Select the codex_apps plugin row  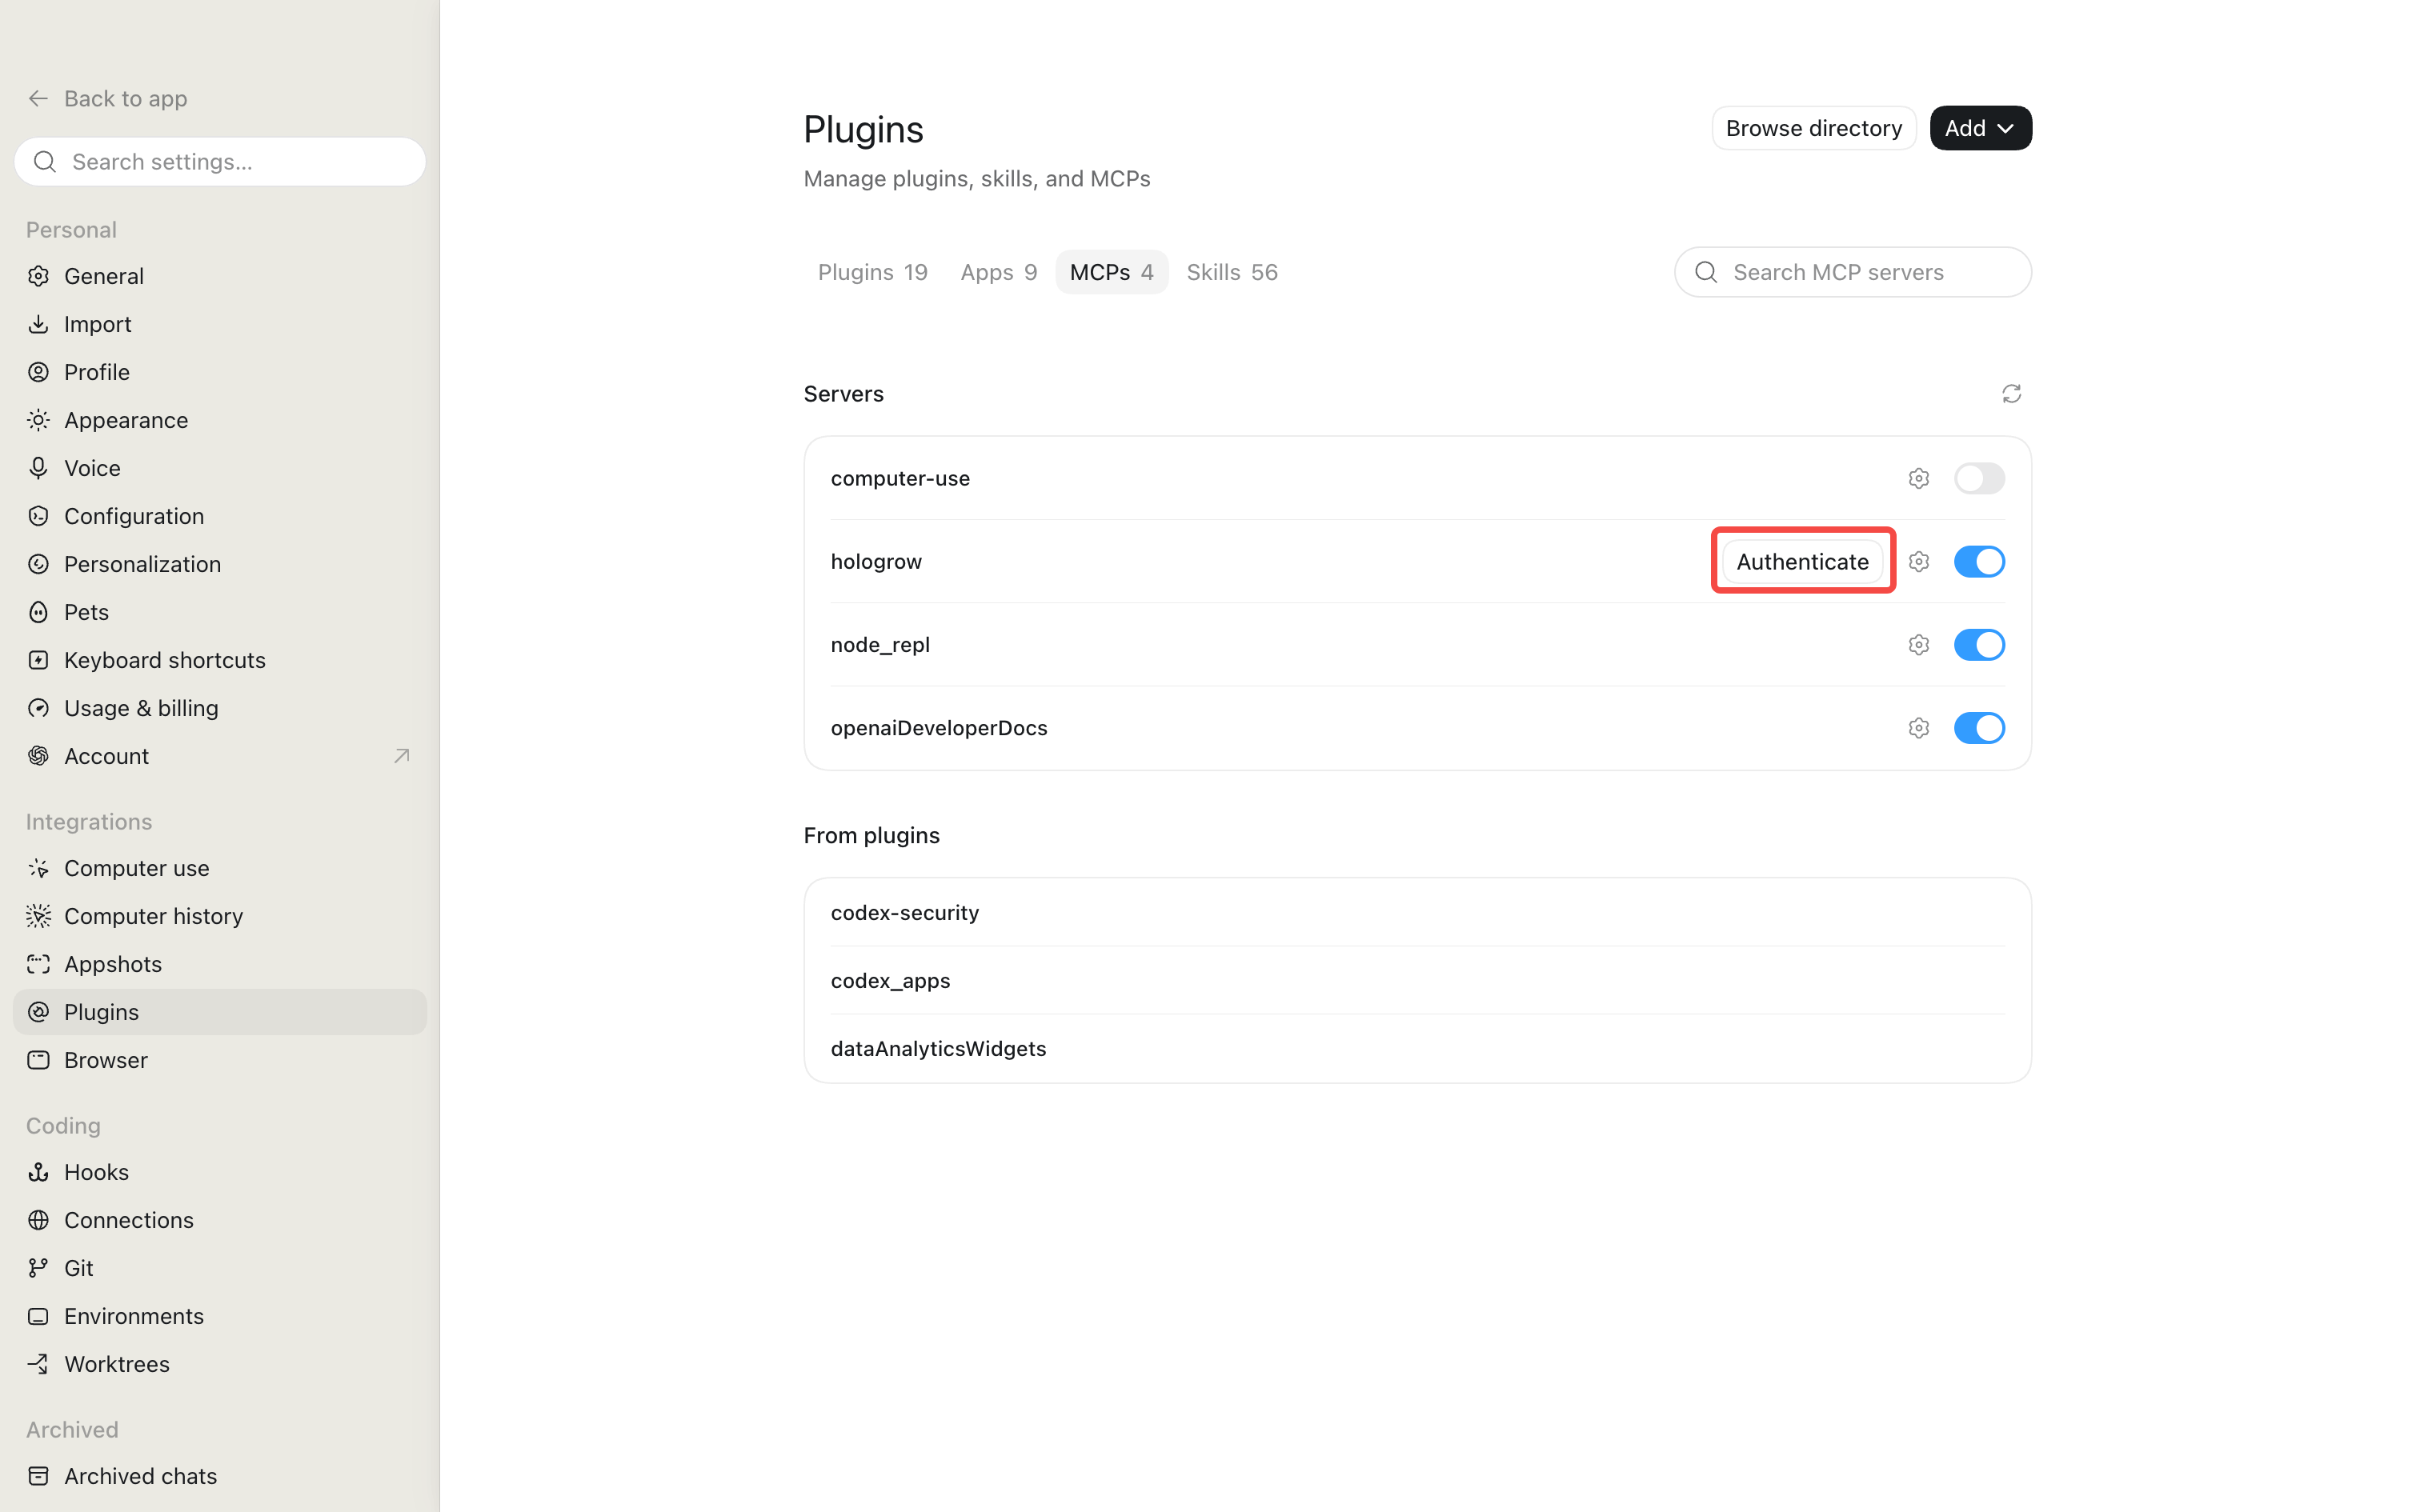tap(1417, 980)
